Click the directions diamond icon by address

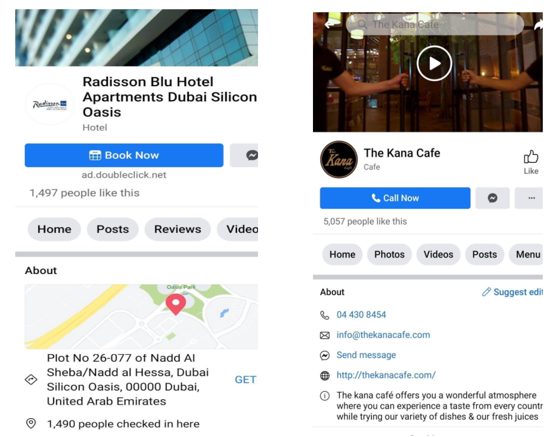tap(31, 379)
